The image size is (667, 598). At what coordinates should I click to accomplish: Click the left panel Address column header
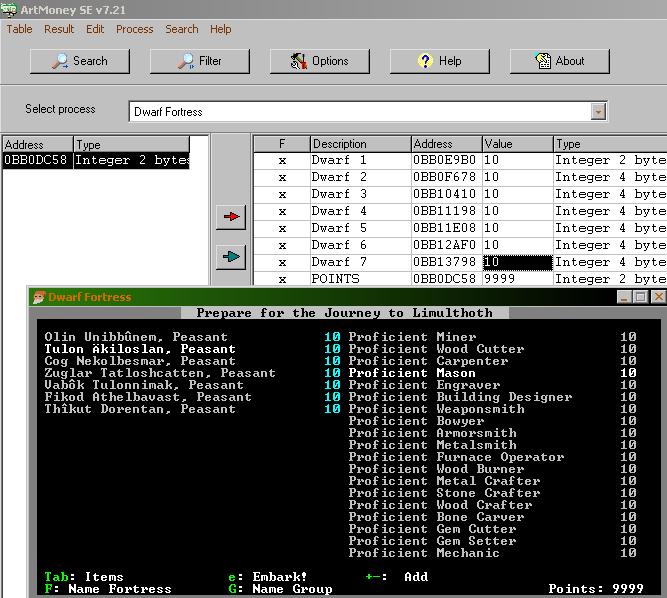click(x=37, y=145)
